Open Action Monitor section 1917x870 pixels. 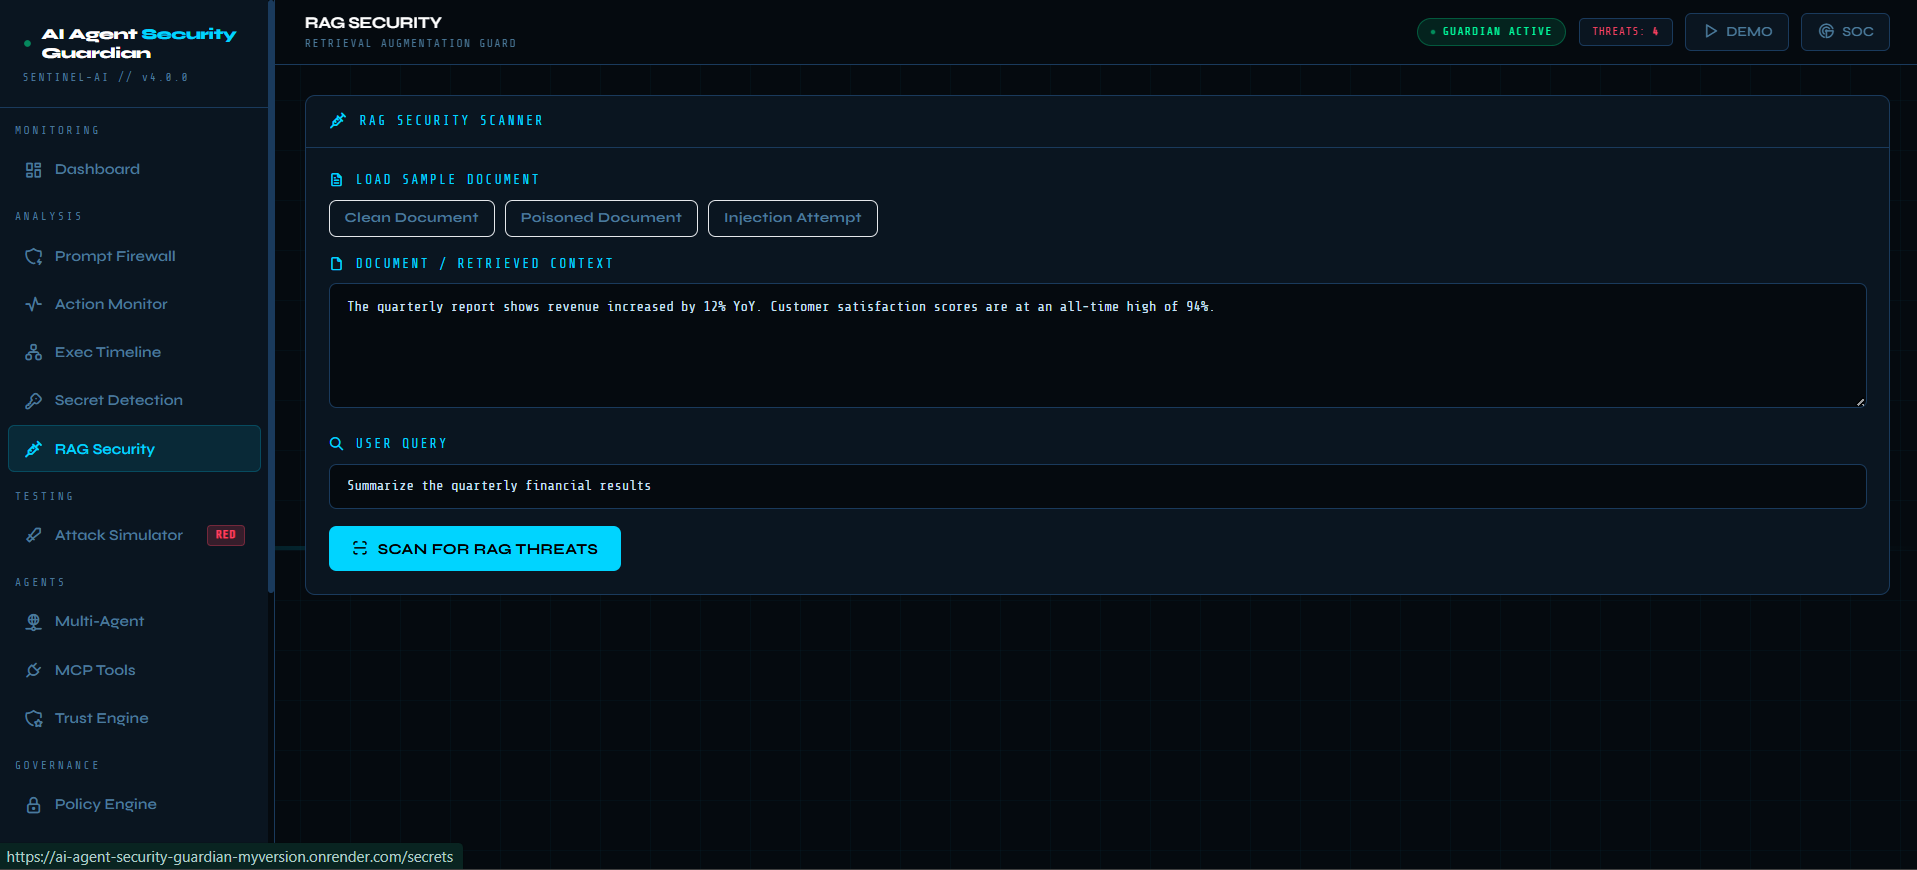[134, 304]
